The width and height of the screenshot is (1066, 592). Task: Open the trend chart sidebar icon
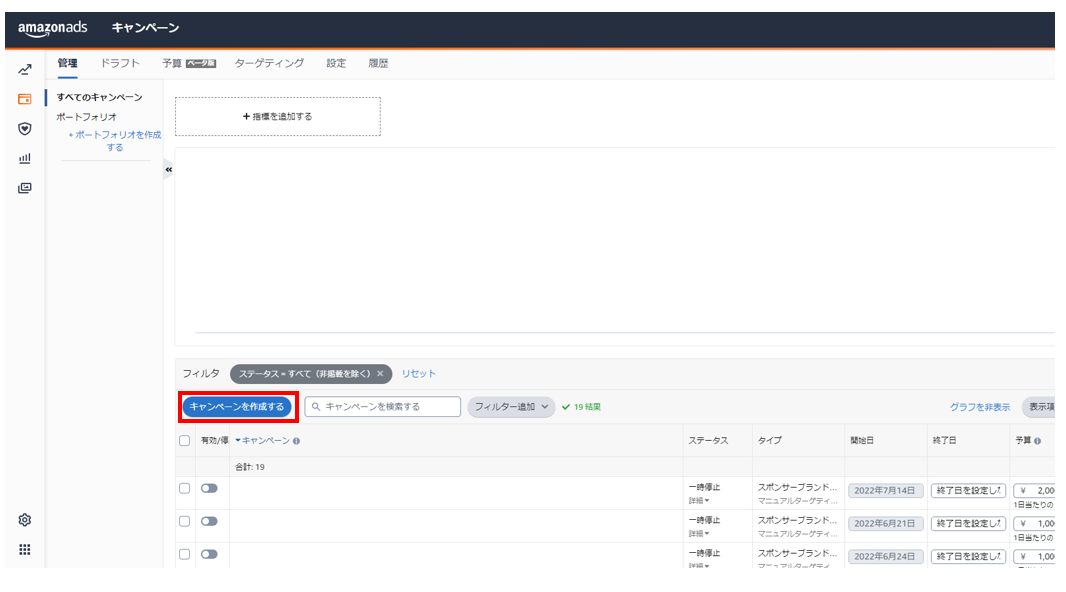point(25,69)
